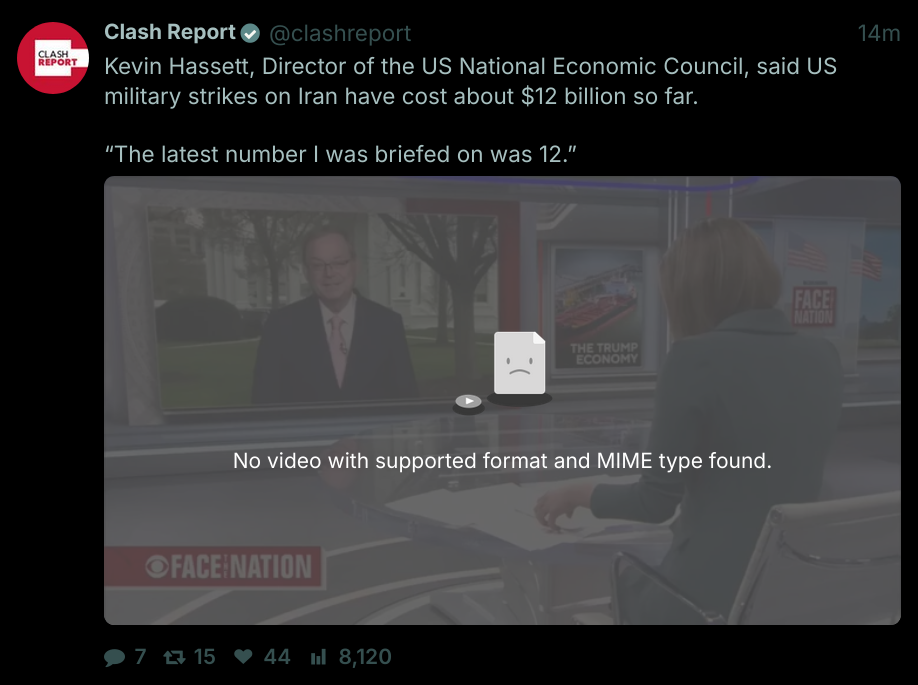The height and width of the screenshot is (685, 918).
Task: Open the post via the 14m timestamp
Action: [x=878, y=34]
